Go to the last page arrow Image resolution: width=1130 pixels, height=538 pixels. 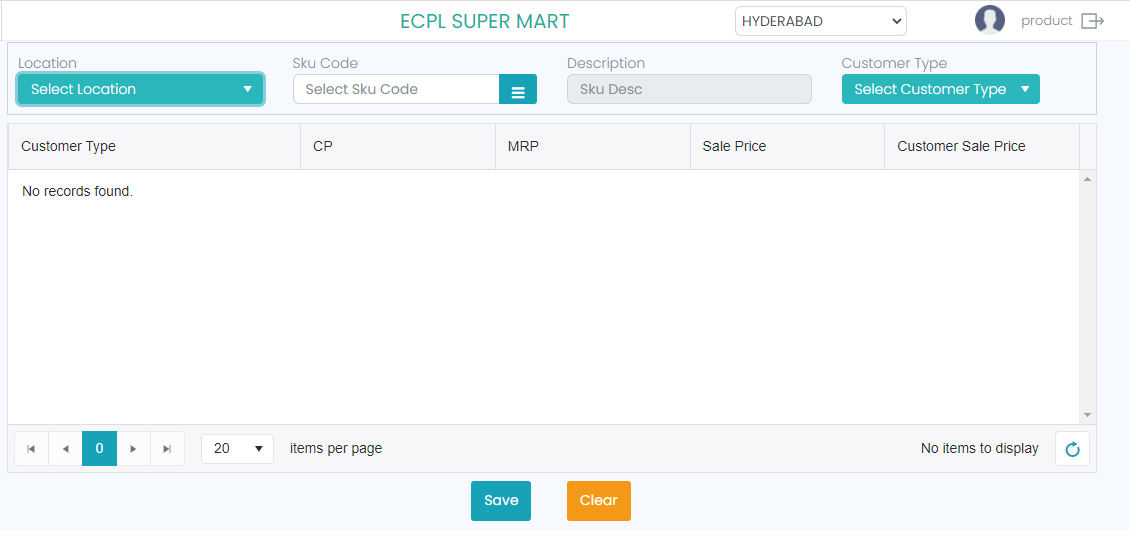point(167,449)
